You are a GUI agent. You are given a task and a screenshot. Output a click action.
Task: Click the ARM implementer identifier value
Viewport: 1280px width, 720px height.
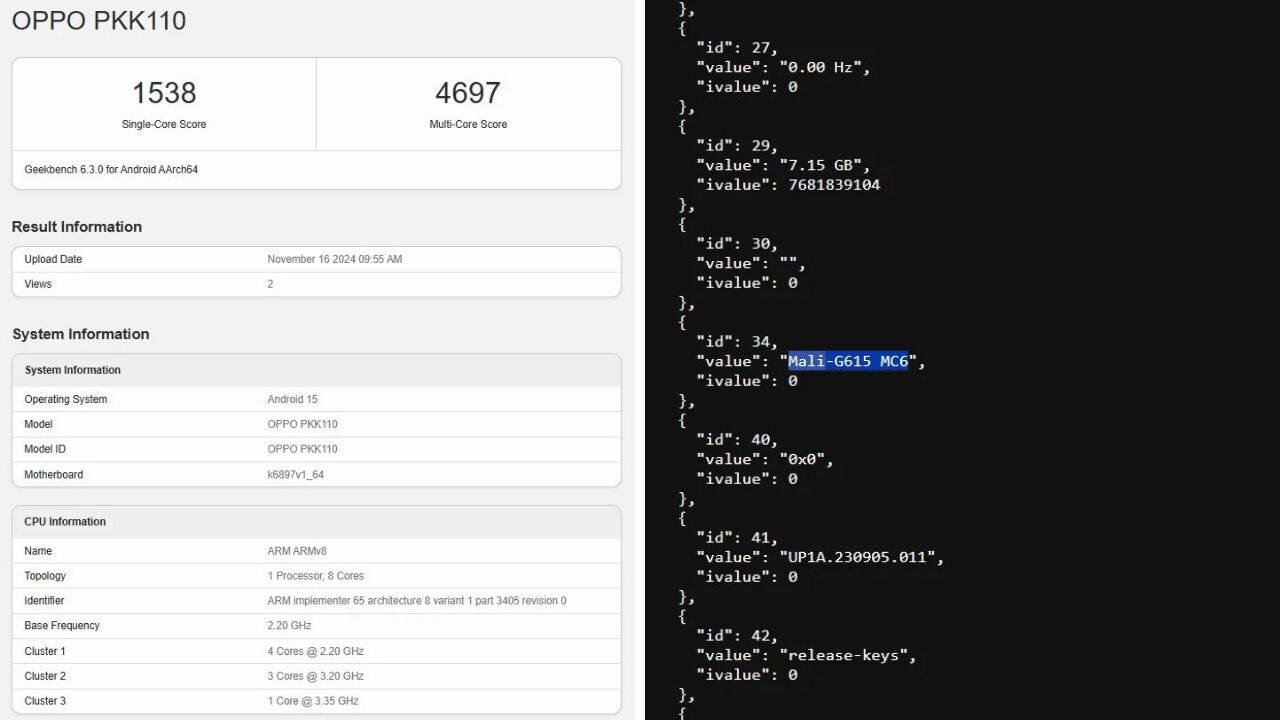[x=416, y=601]
